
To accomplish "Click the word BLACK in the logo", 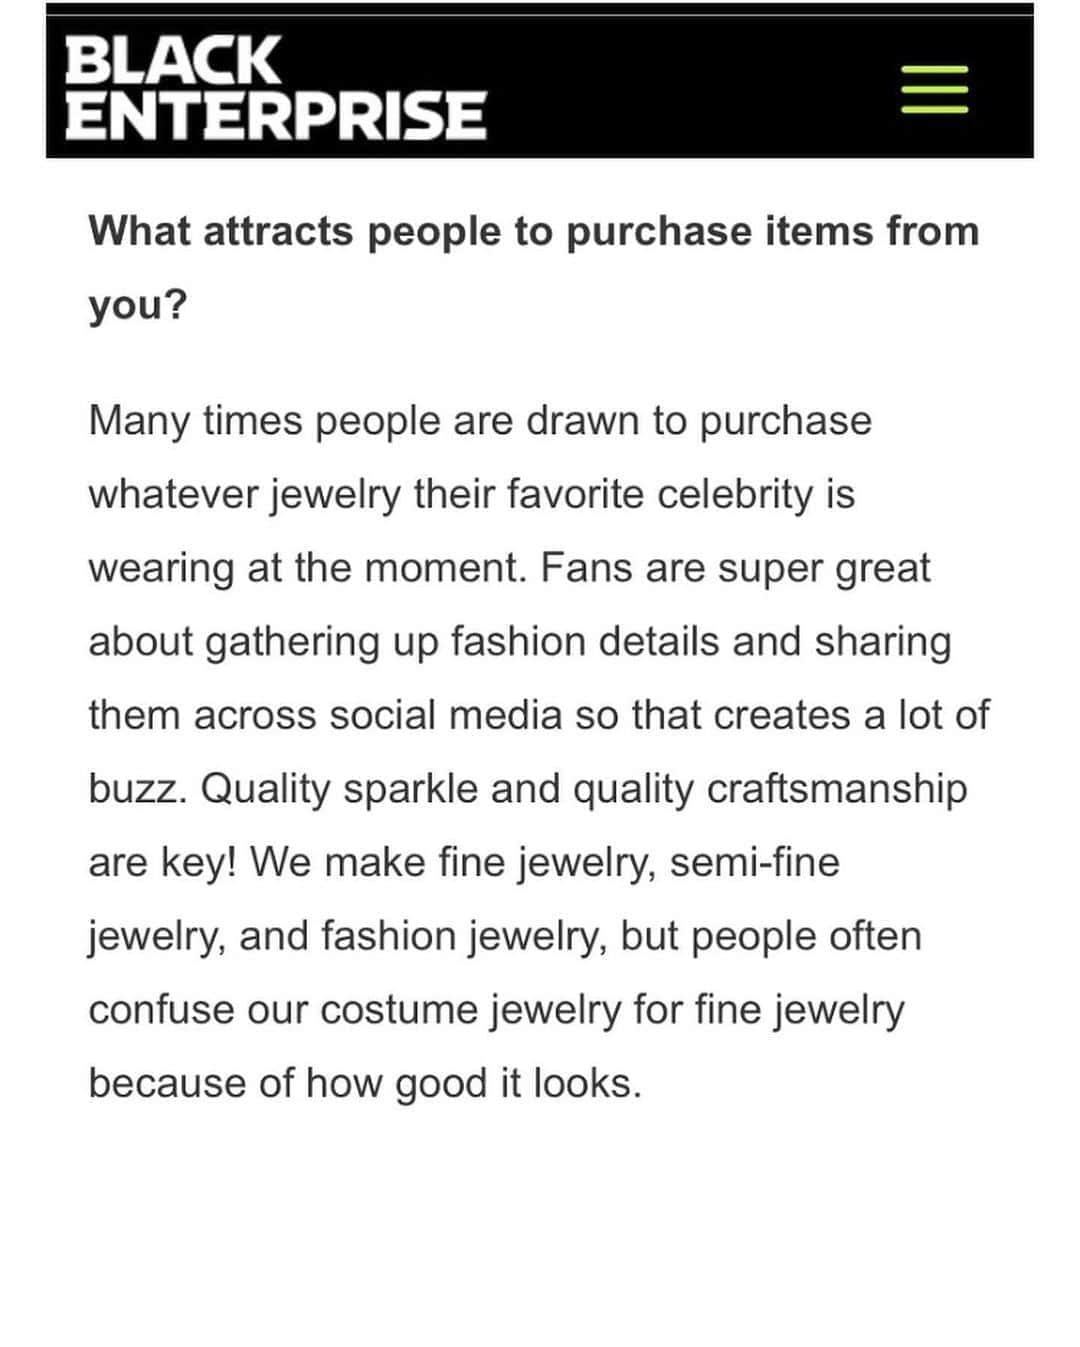I will [171, 60].
